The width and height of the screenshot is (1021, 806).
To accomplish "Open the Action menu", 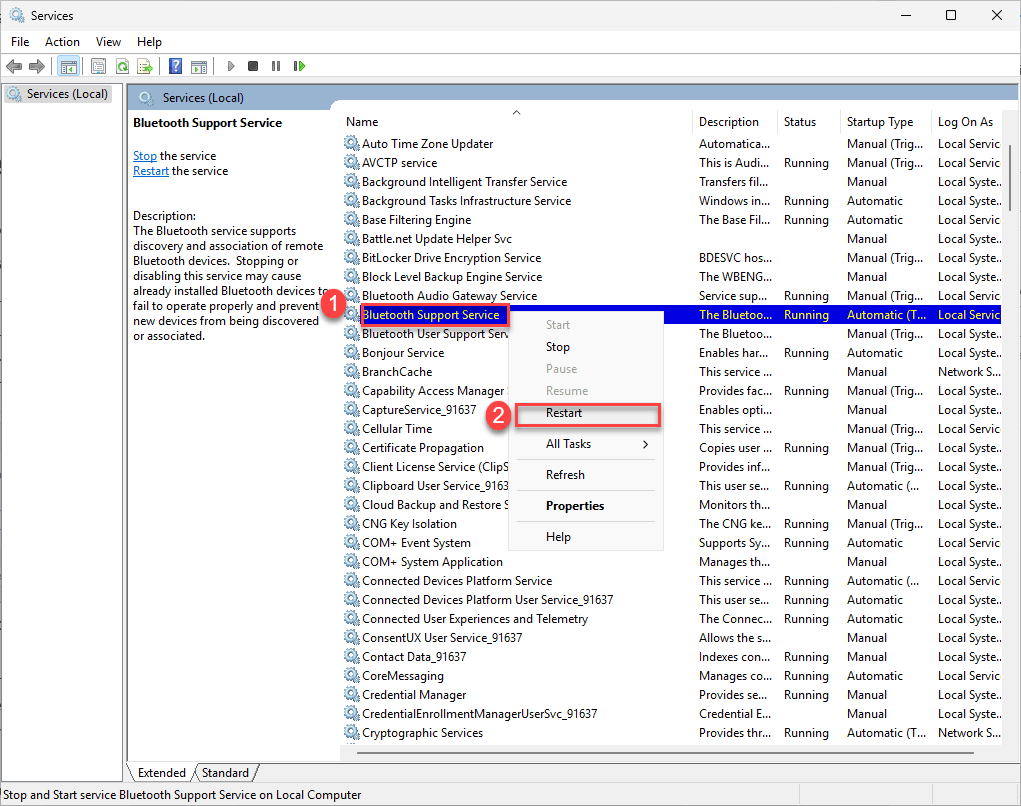I will click(62, 41).
